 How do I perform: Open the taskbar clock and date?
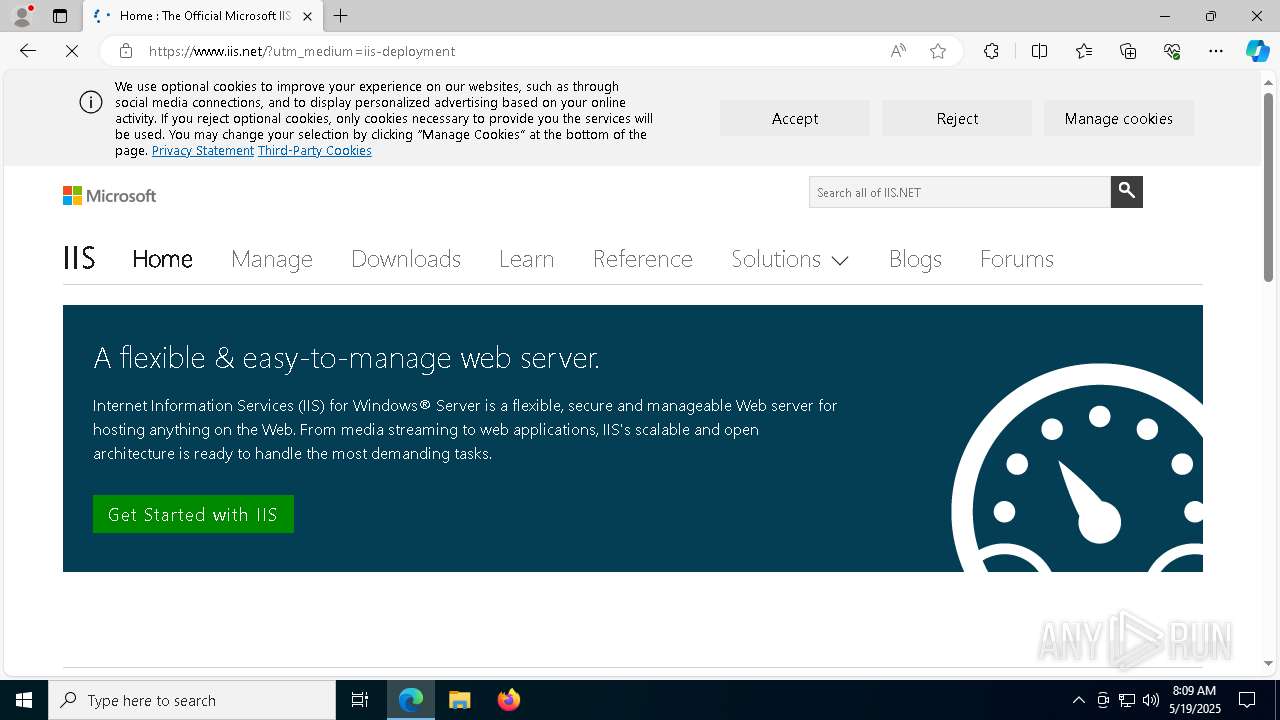tap(1196, 700)
